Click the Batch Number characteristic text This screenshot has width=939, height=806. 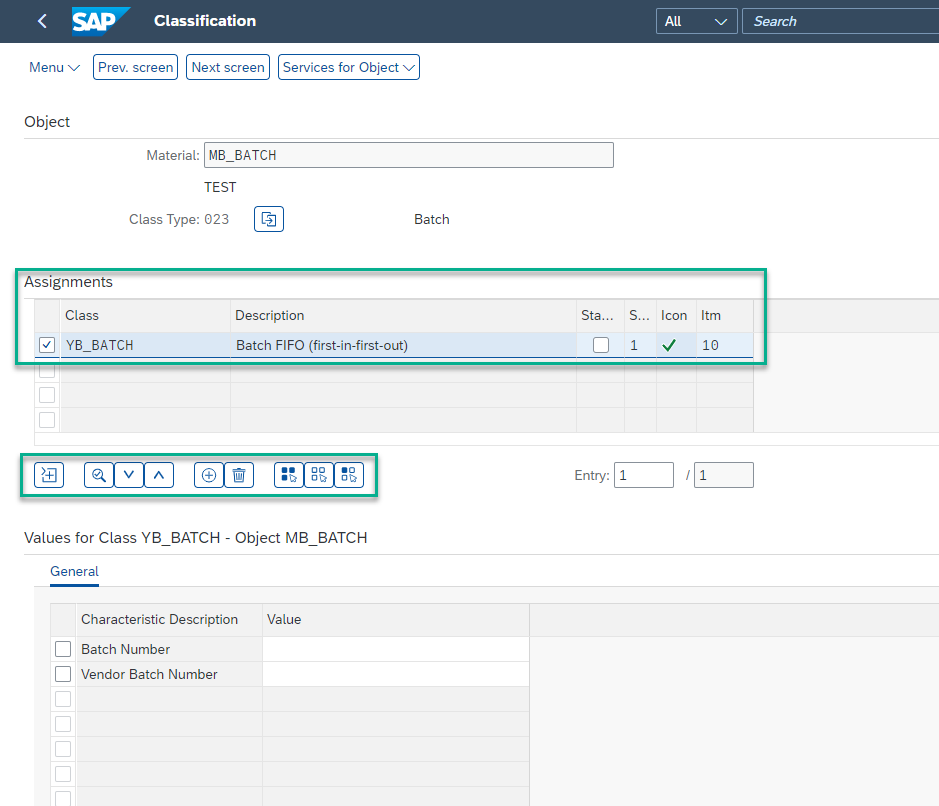click(125, 649)
